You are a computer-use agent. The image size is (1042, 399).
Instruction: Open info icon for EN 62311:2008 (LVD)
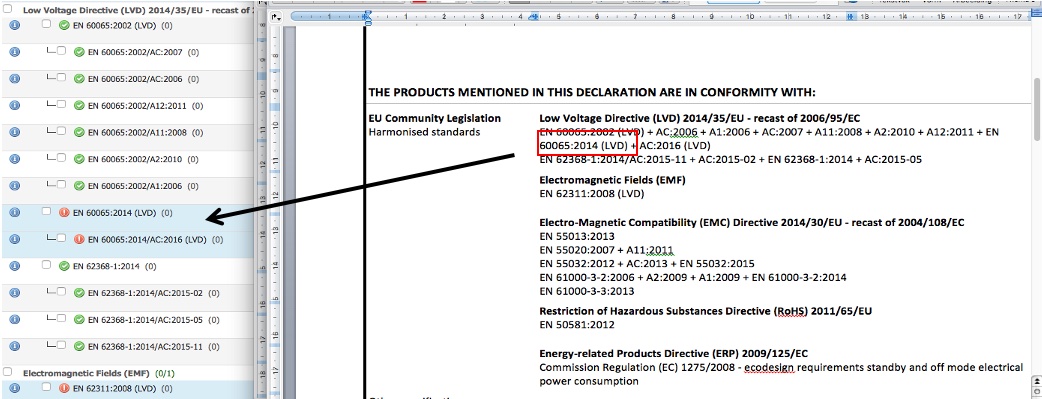coord(15,387)
